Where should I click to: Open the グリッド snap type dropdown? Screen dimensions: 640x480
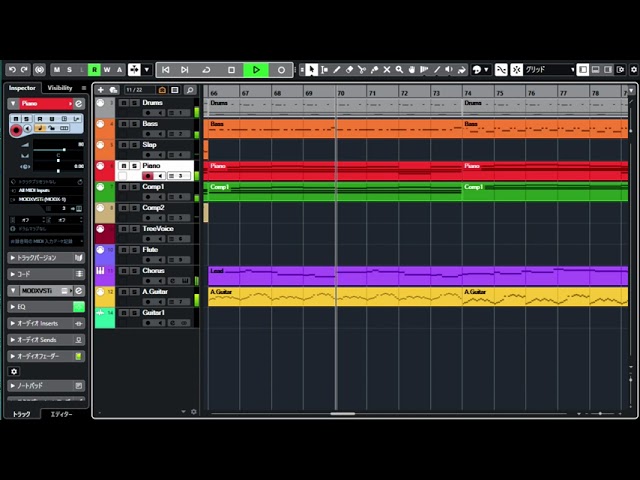549,70
